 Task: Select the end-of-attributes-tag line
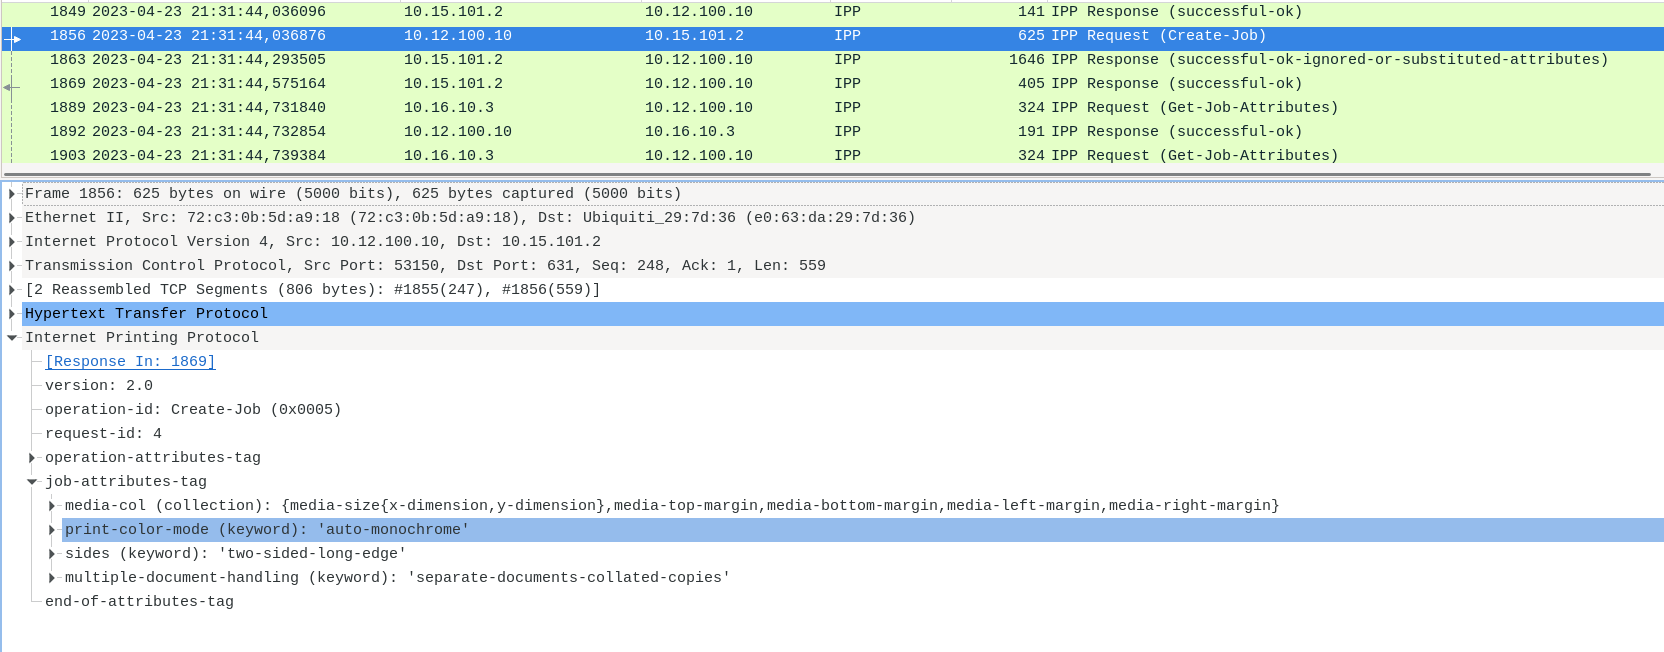pyautogui.click(x=139, y=601)
